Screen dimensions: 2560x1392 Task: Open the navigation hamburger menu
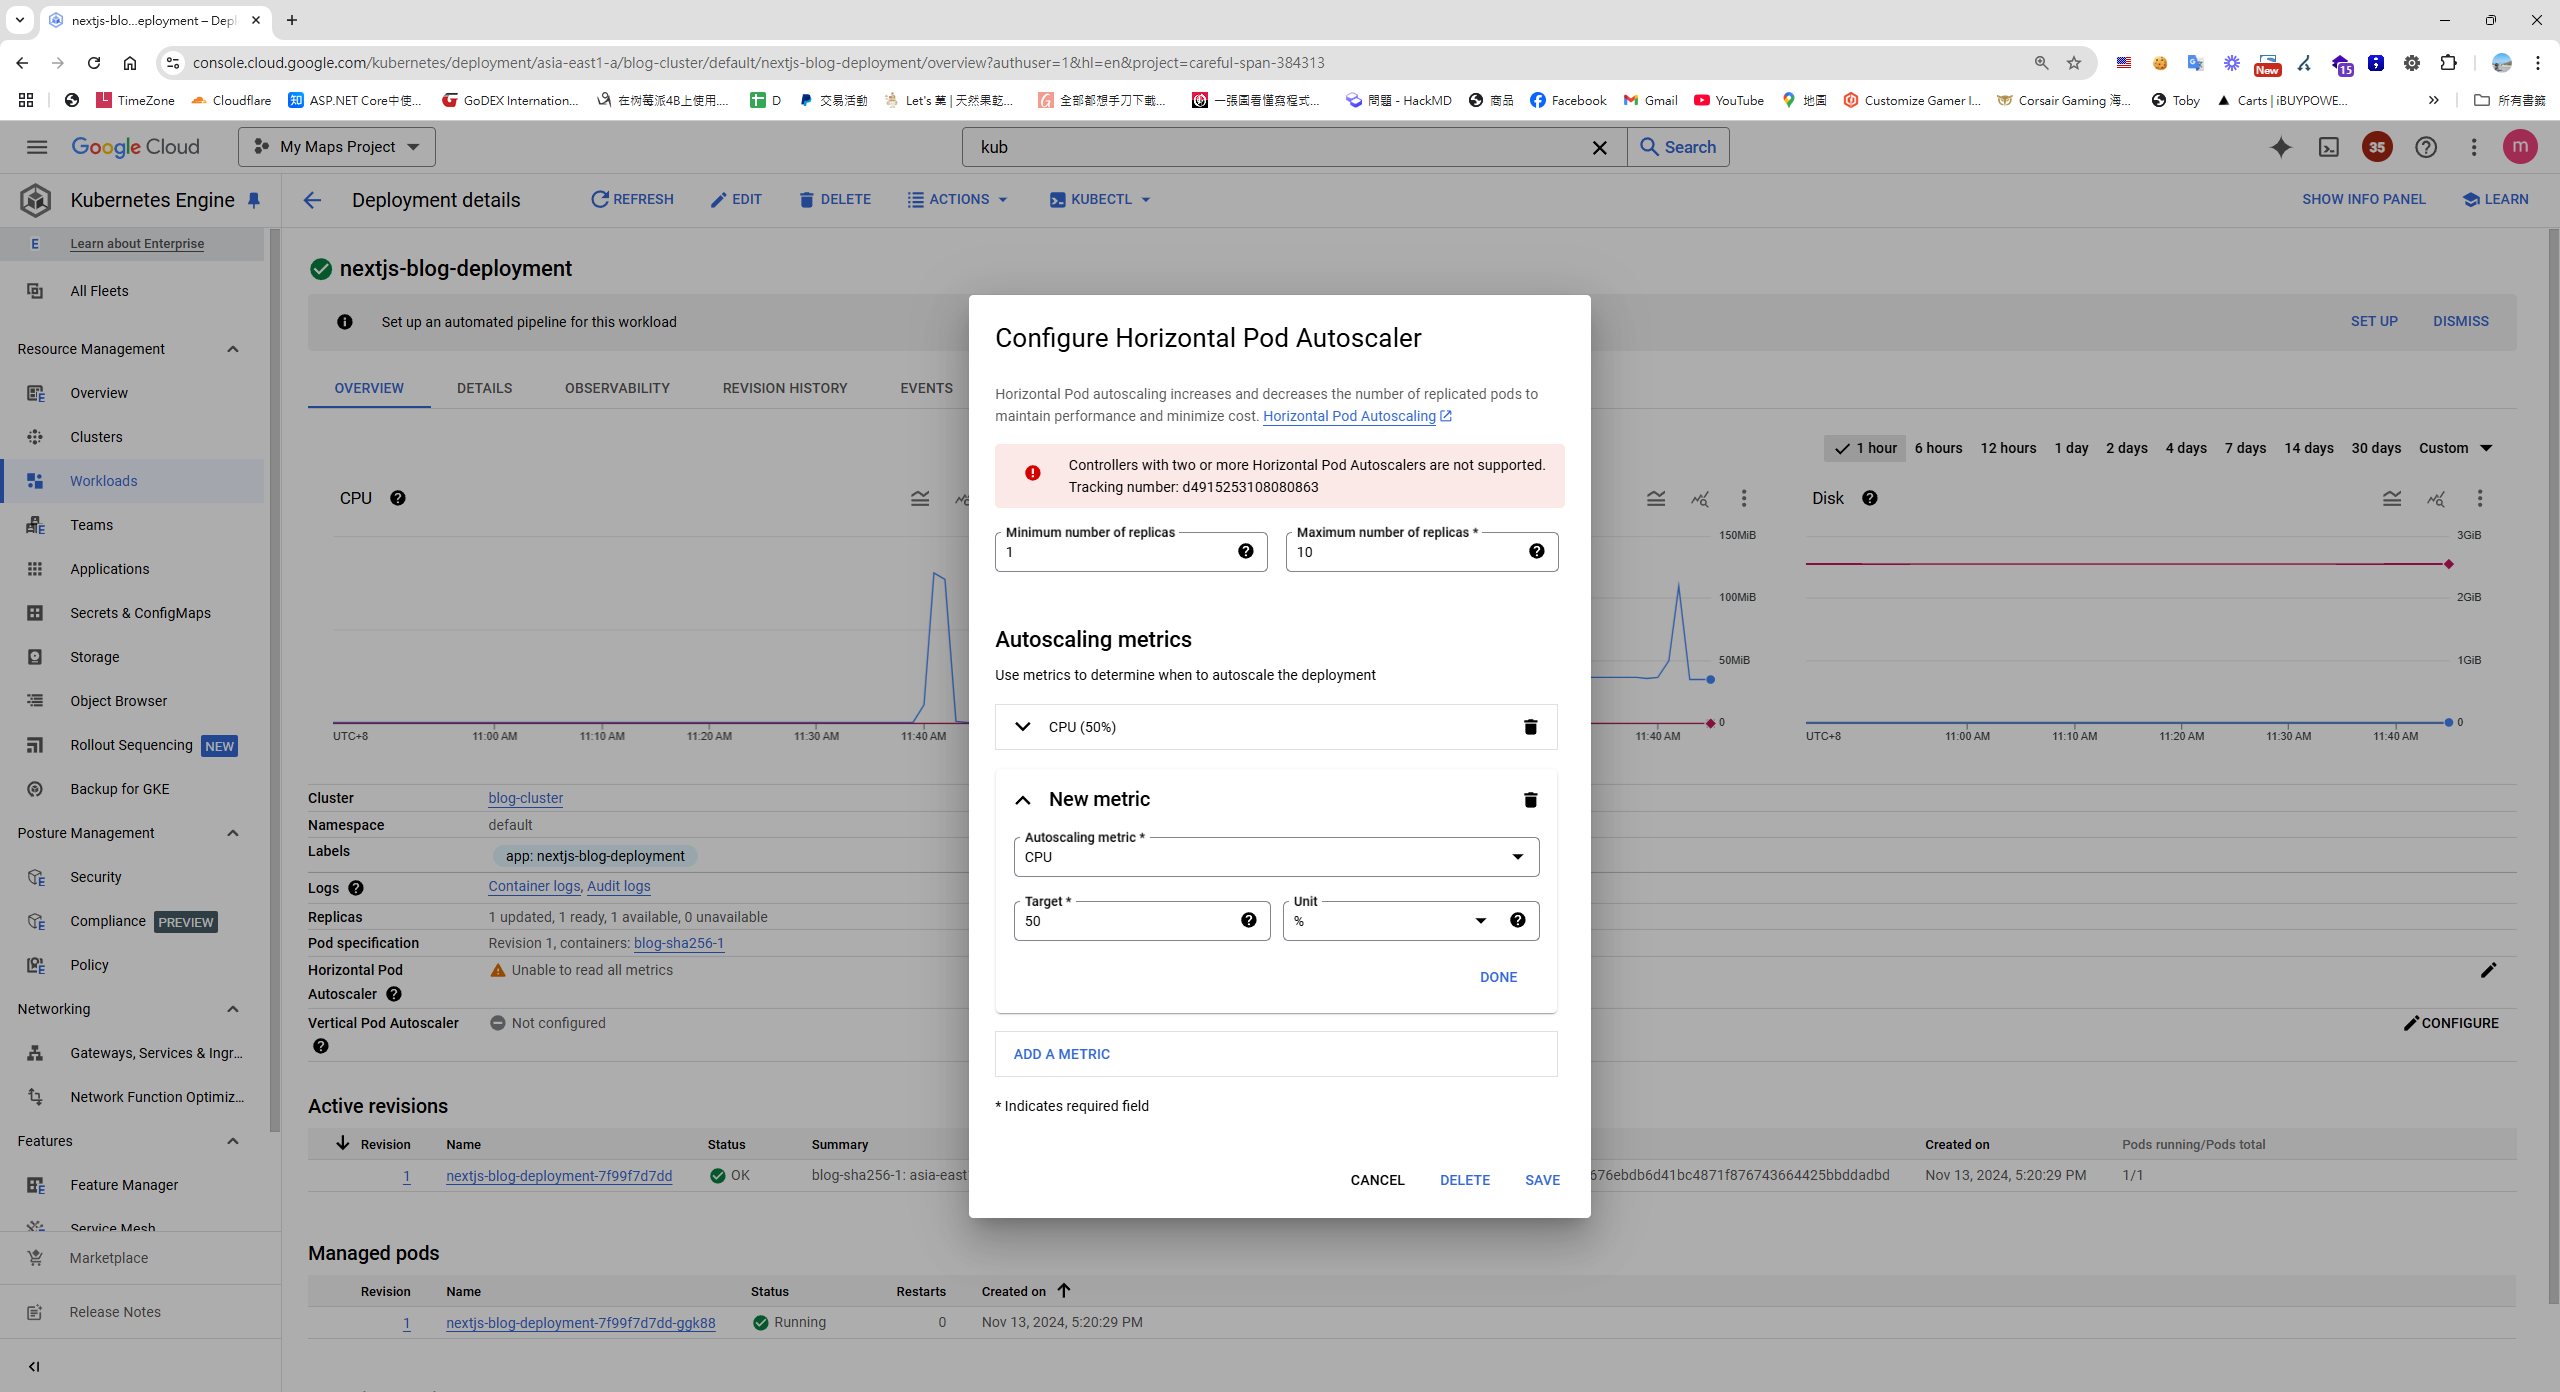tap(36, 146)
